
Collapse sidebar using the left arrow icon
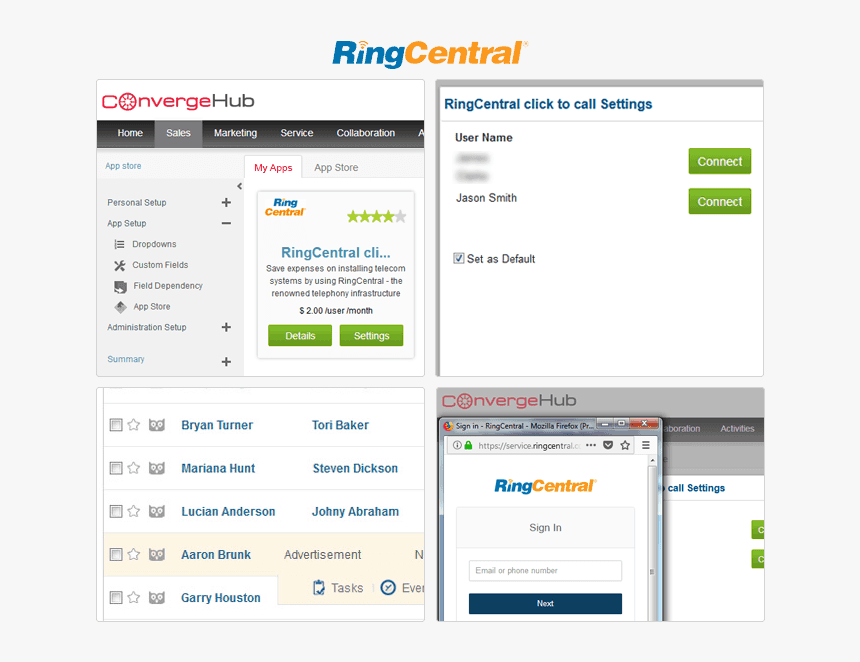[x=240, y=186]
